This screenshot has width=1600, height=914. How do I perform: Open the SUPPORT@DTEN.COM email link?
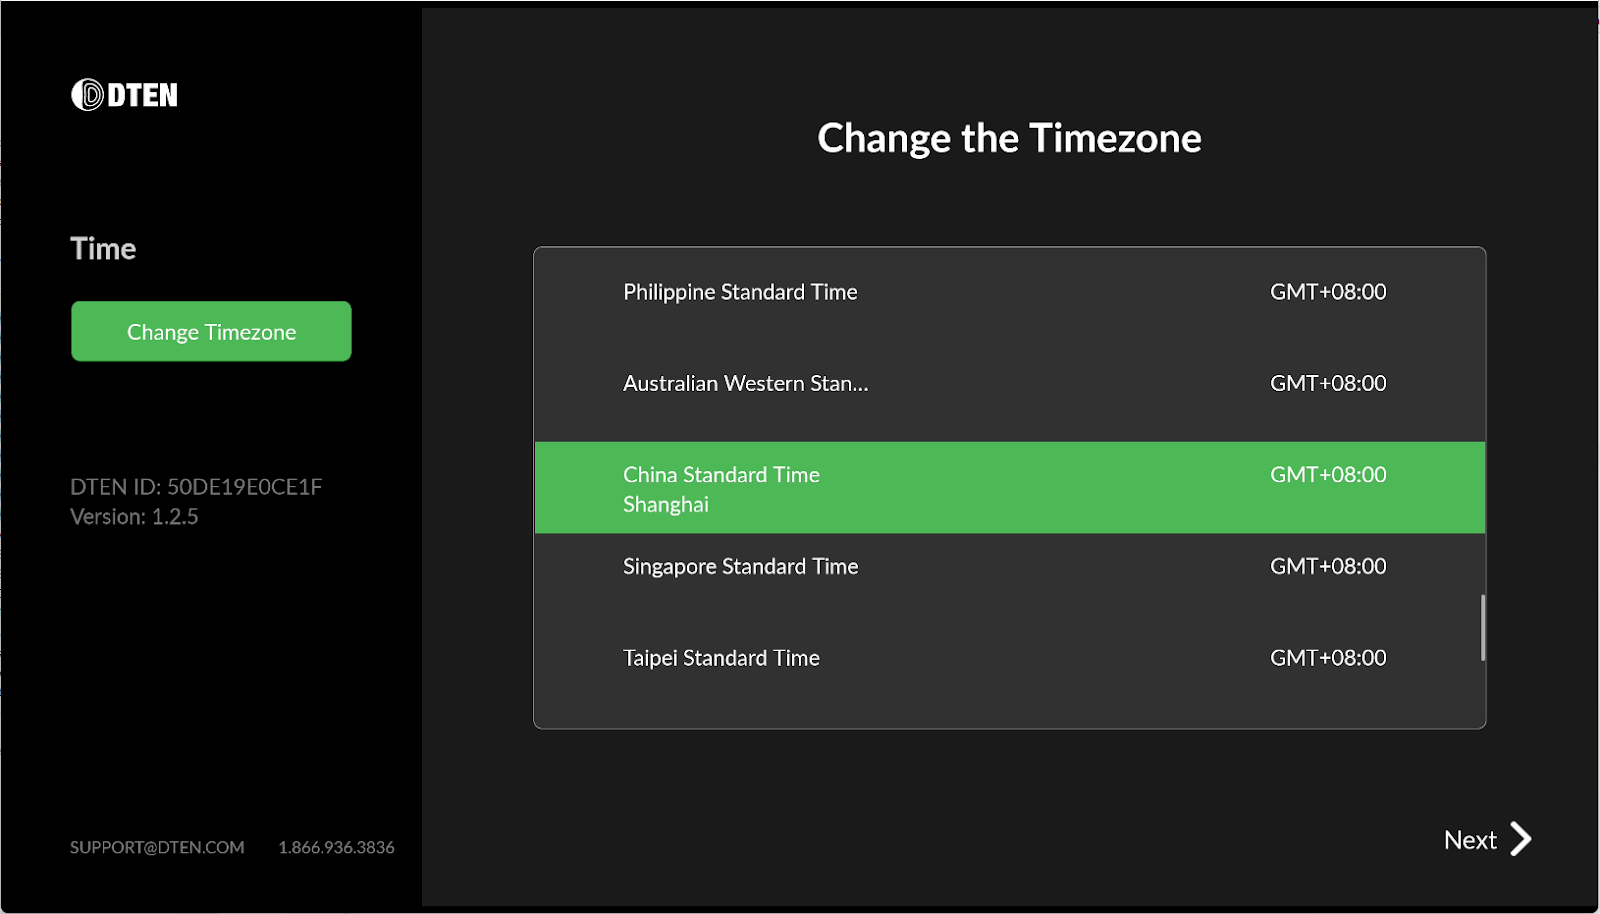coord(157,847)
